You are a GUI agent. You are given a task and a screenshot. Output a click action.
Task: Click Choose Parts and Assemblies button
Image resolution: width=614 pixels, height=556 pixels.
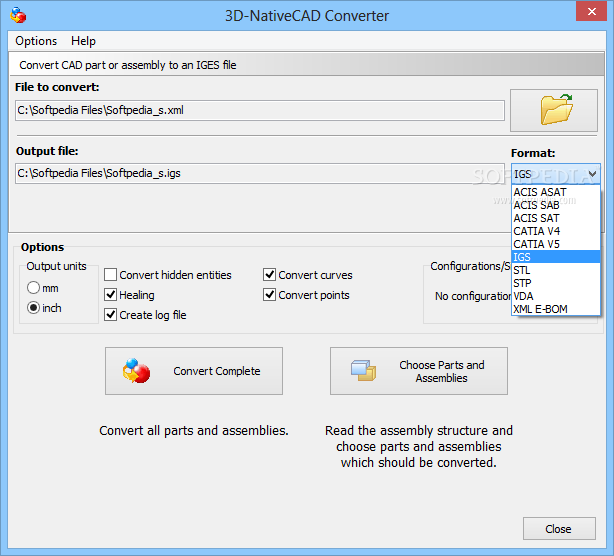click(x=419, y=371)
